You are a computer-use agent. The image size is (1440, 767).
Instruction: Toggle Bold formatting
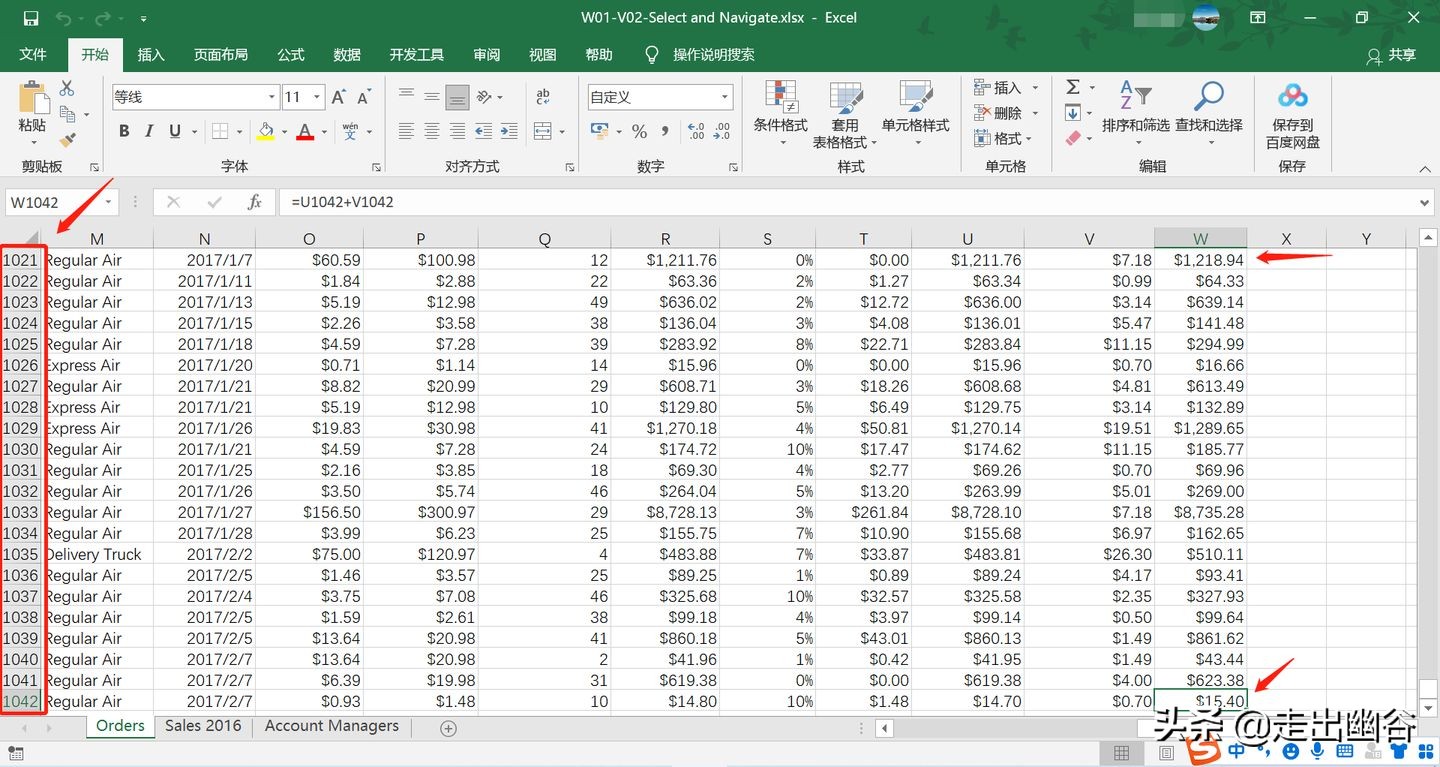[124, 131]
